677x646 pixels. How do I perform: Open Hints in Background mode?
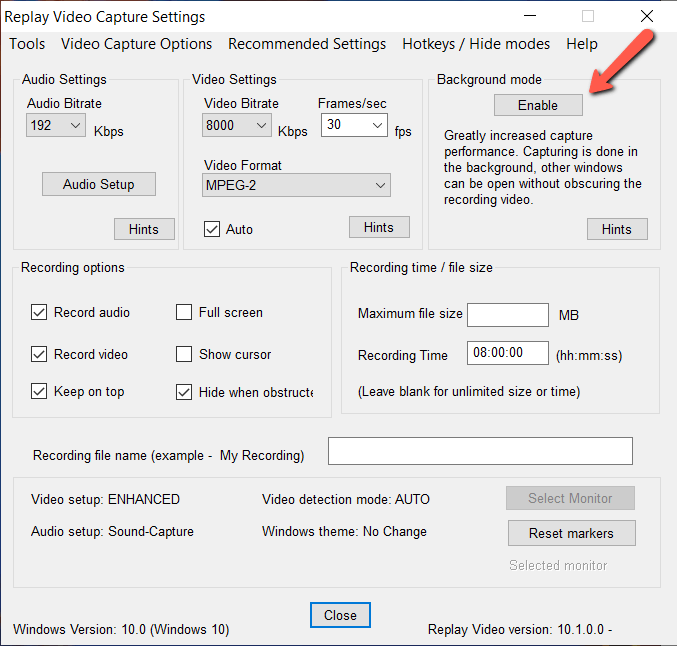617,229
